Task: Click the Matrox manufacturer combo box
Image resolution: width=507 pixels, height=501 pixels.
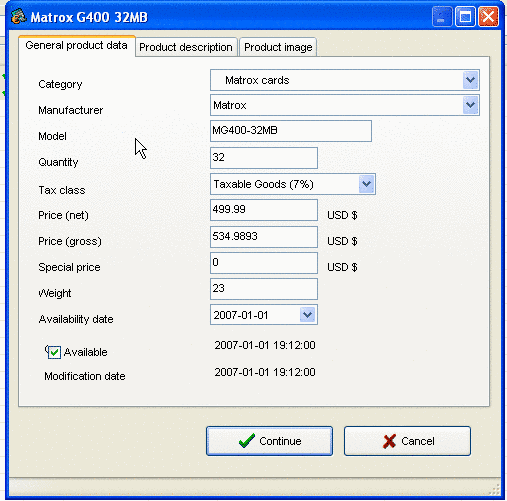Action: pyautogui.click(x=345, y=105)
